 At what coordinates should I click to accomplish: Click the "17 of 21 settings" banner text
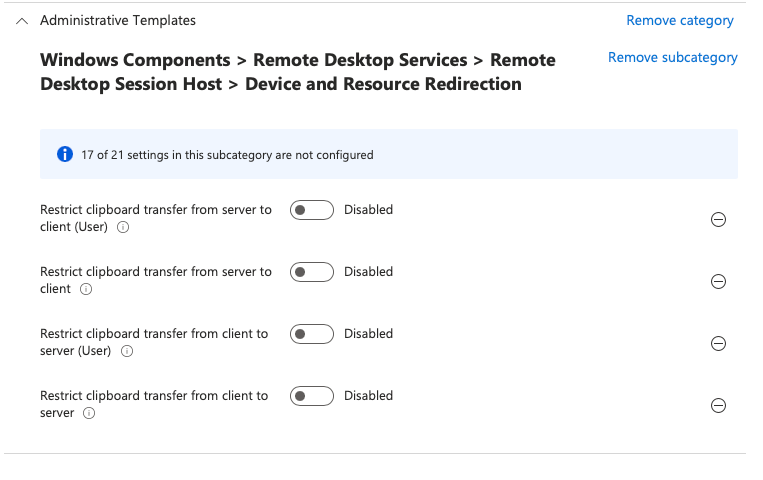tap(229, 155)
